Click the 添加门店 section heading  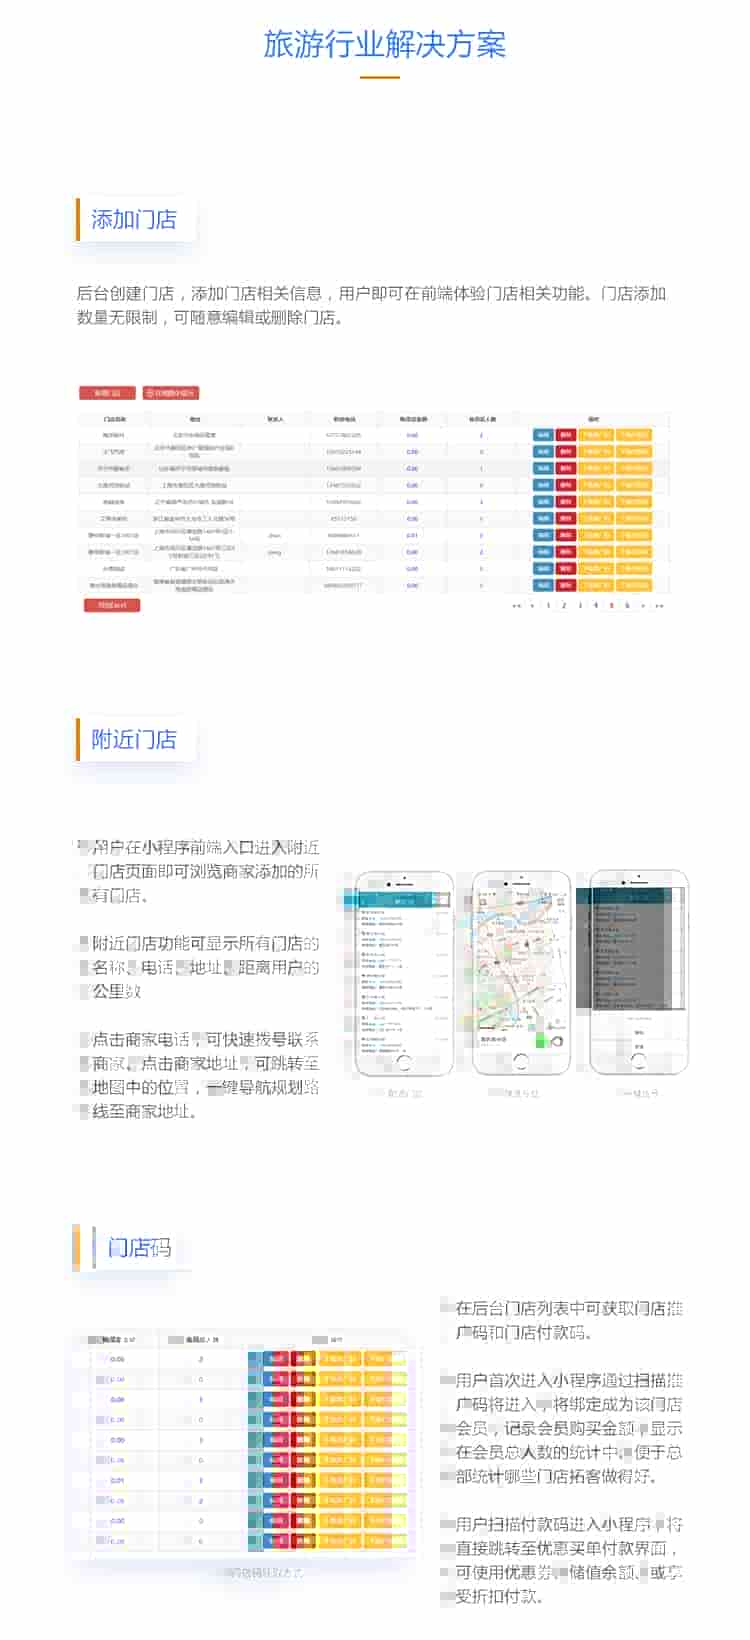[134, 219]
